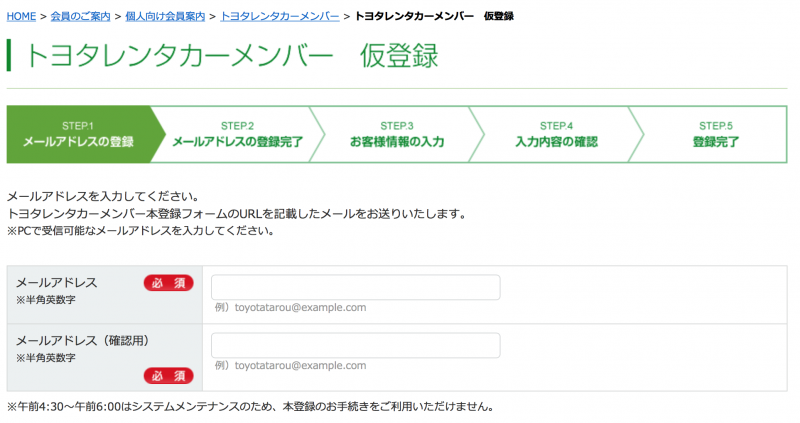The height and width of the screenshot is (423, 800).
Task: Click ※半角英数字 note under メールアドレス label
Action: click(45, 300)
